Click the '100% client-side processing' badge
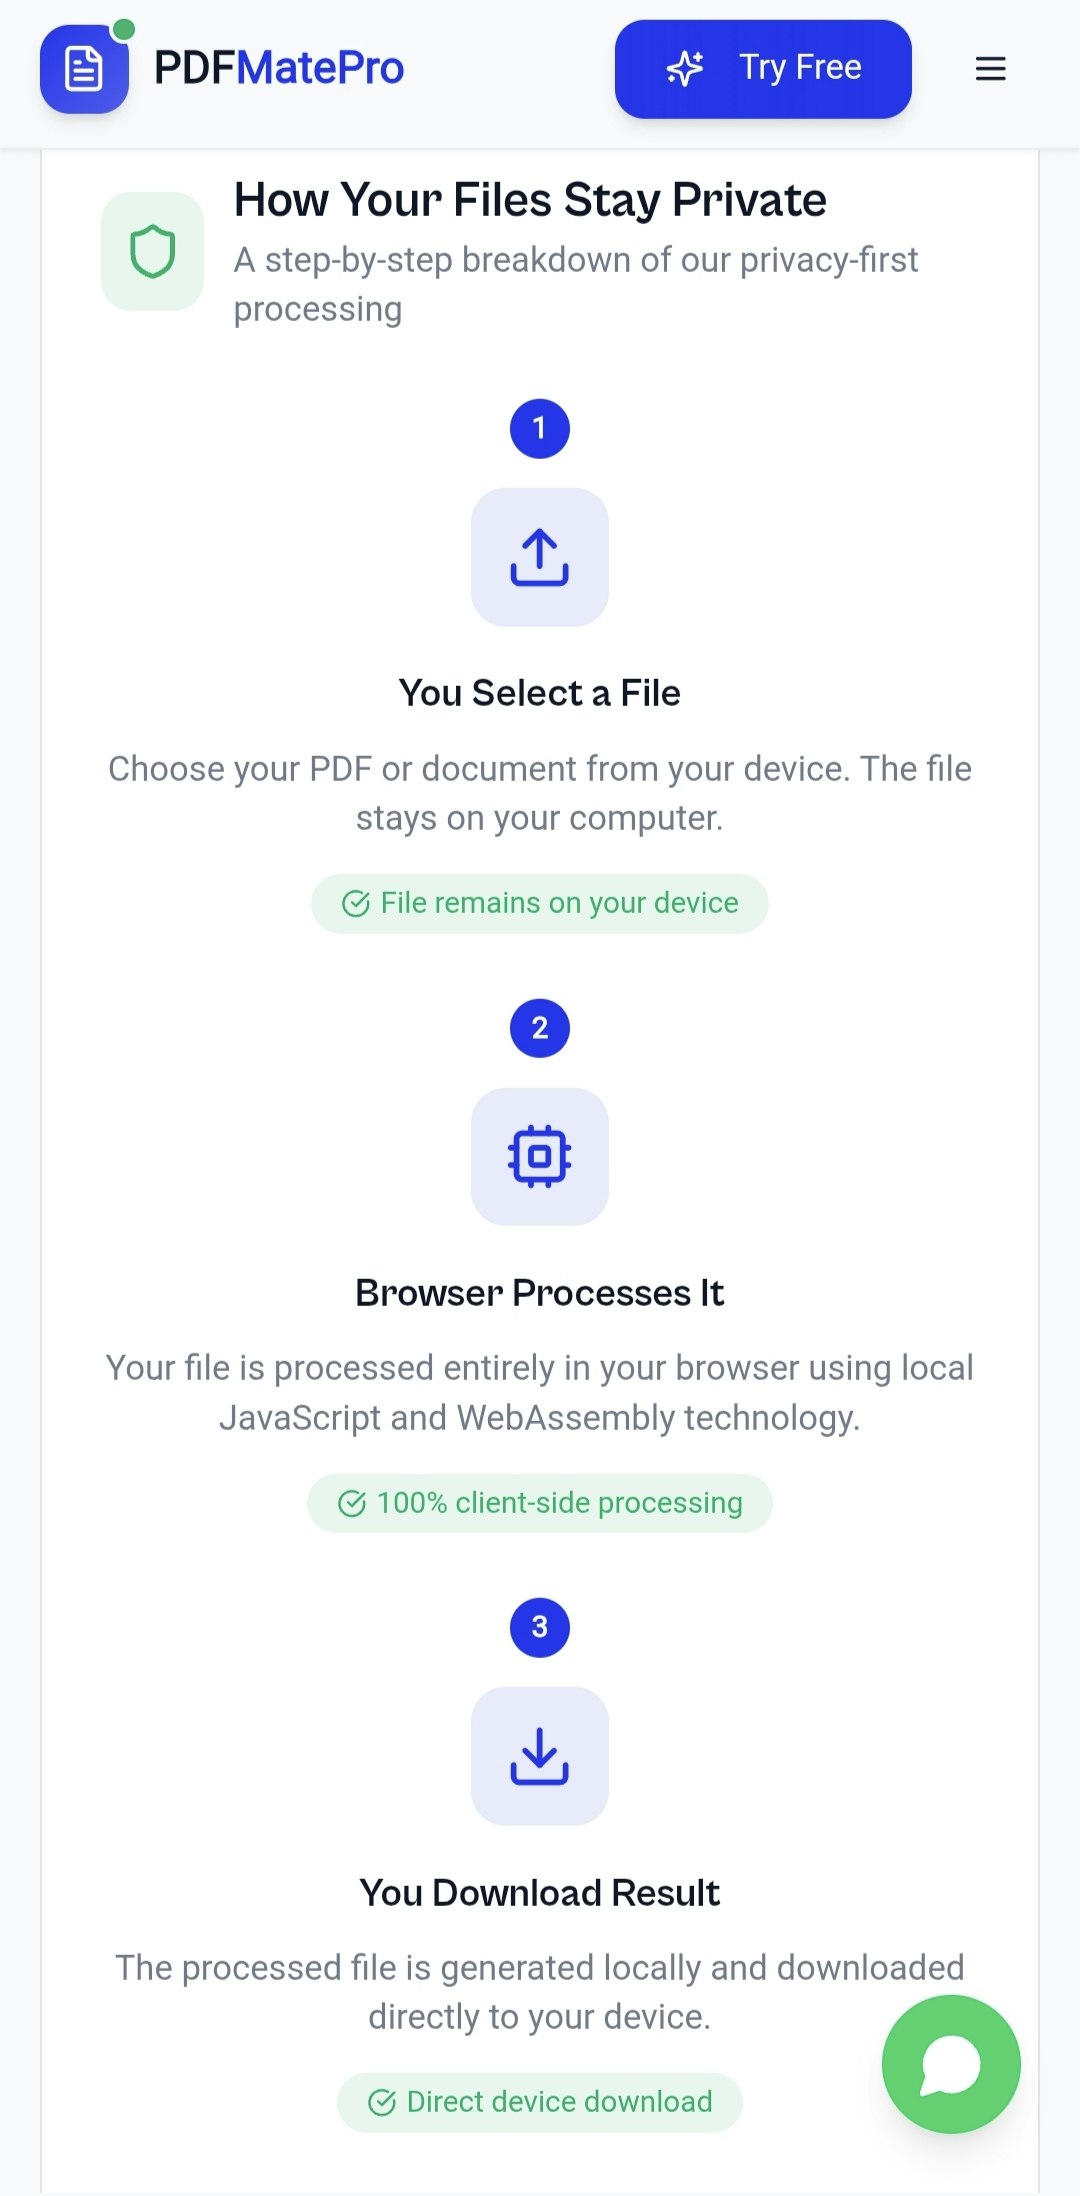 [x=539, y=1502]
